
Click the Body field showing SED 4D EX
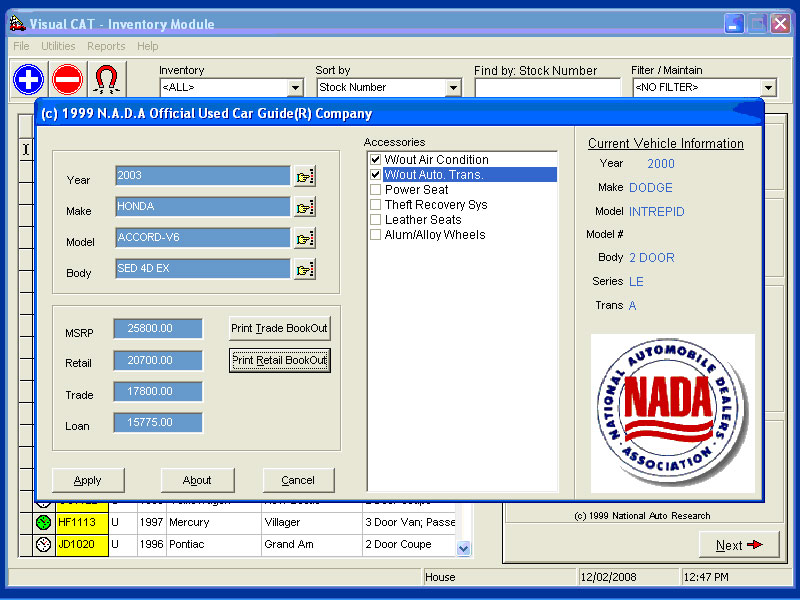pyautogui.click(x=203, y=269)
